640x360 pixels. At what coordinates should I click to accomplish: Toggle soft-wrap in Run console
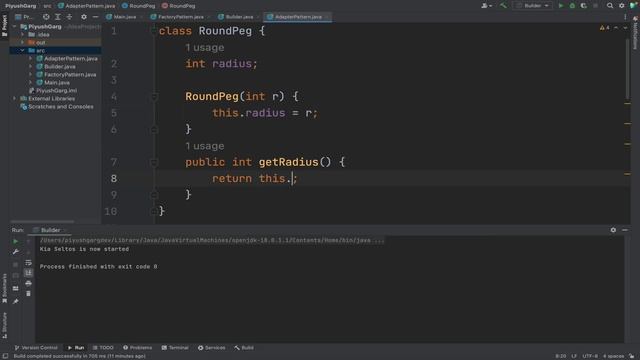28,262
